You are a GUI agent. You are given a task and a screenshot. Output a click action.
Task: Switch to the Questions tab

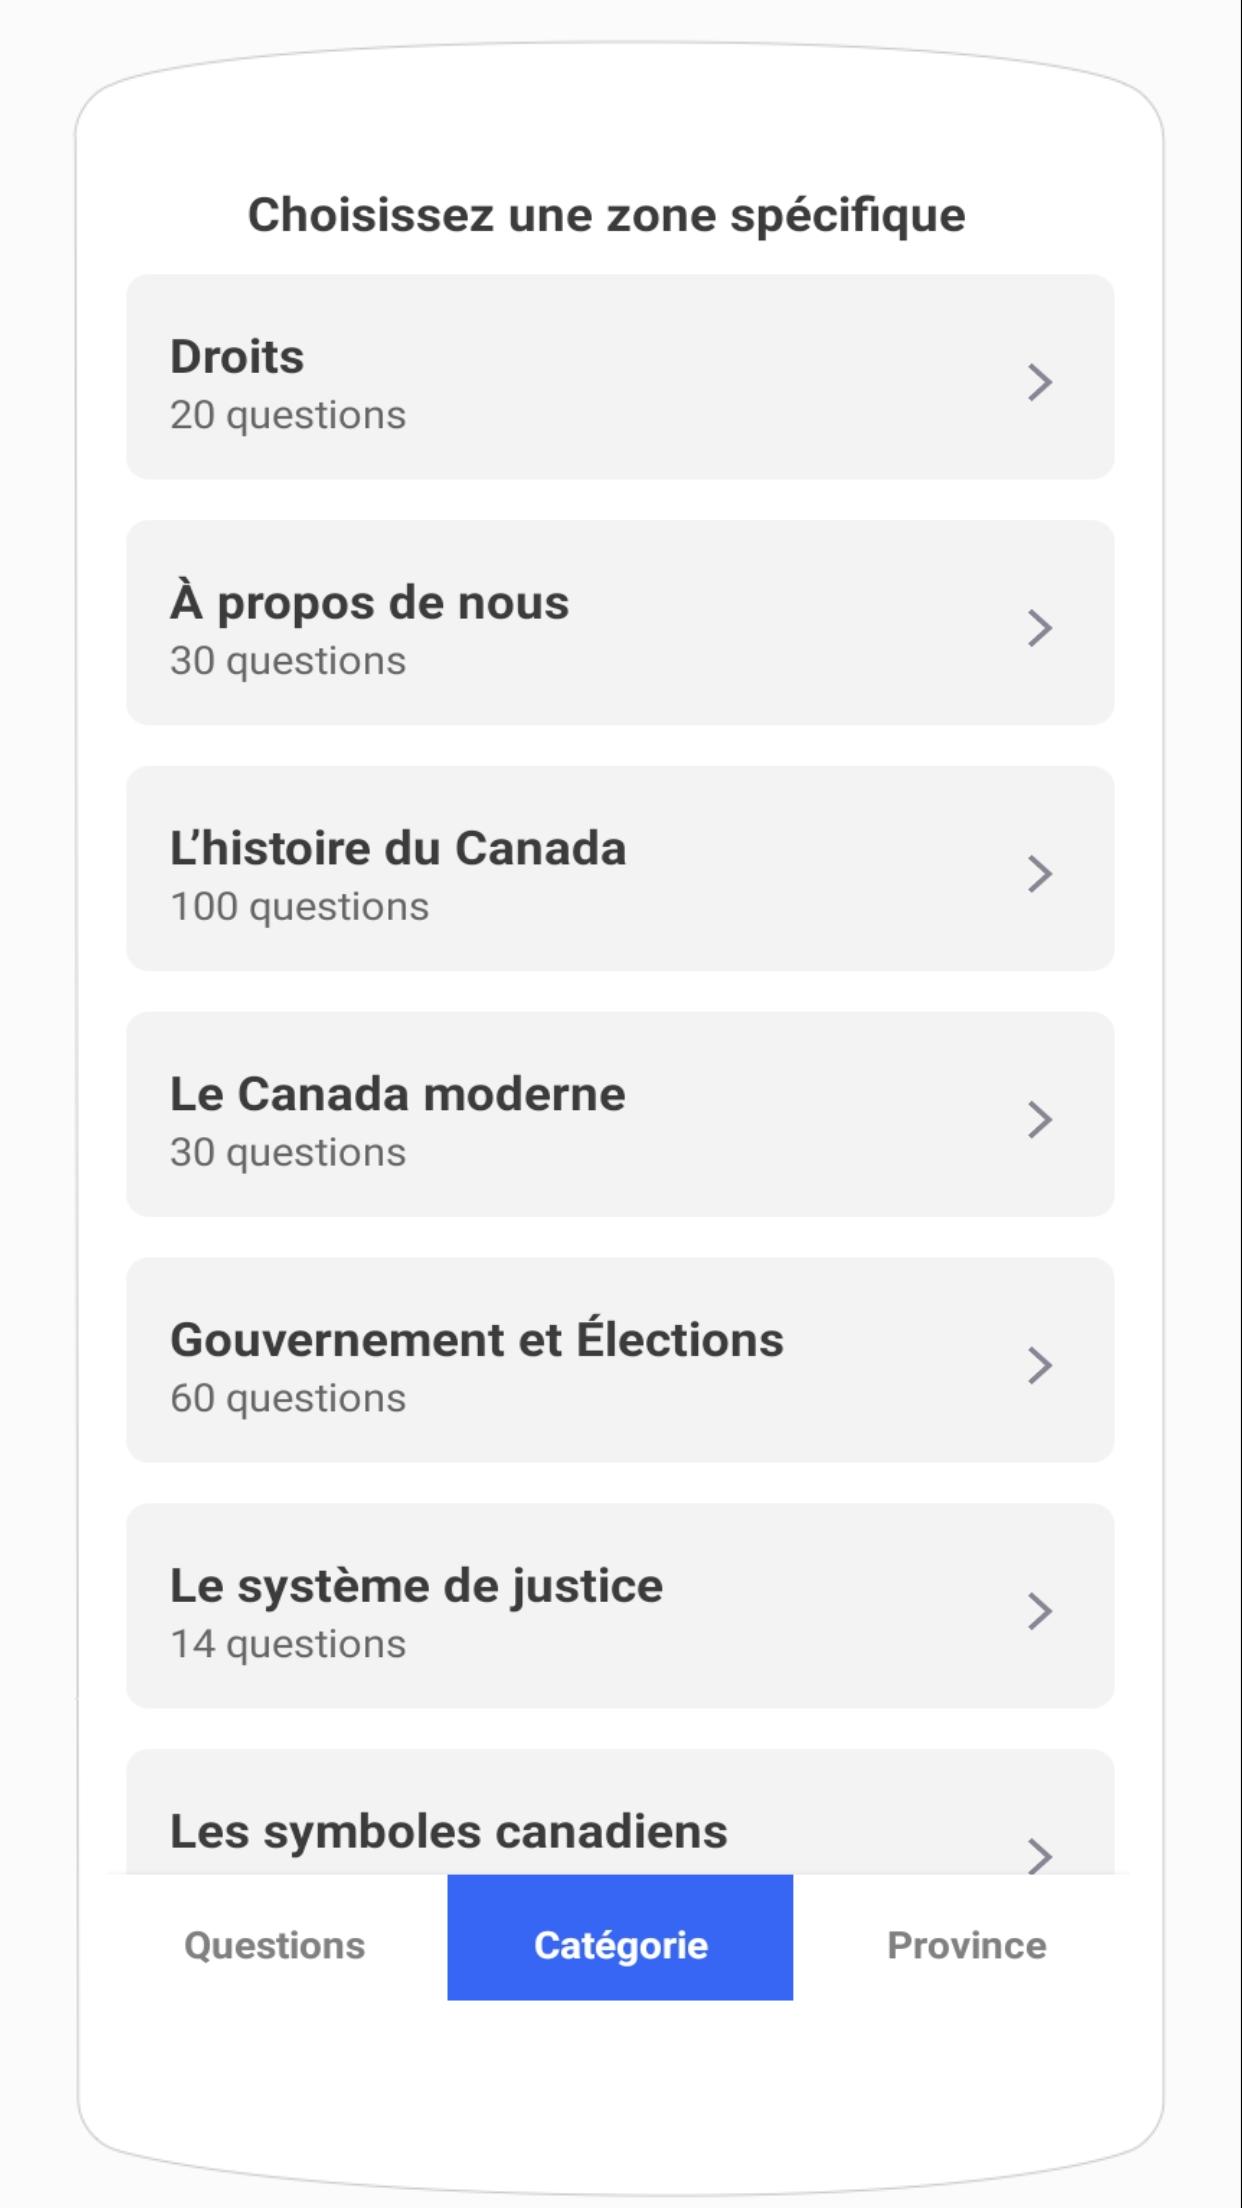[275, 1945]
